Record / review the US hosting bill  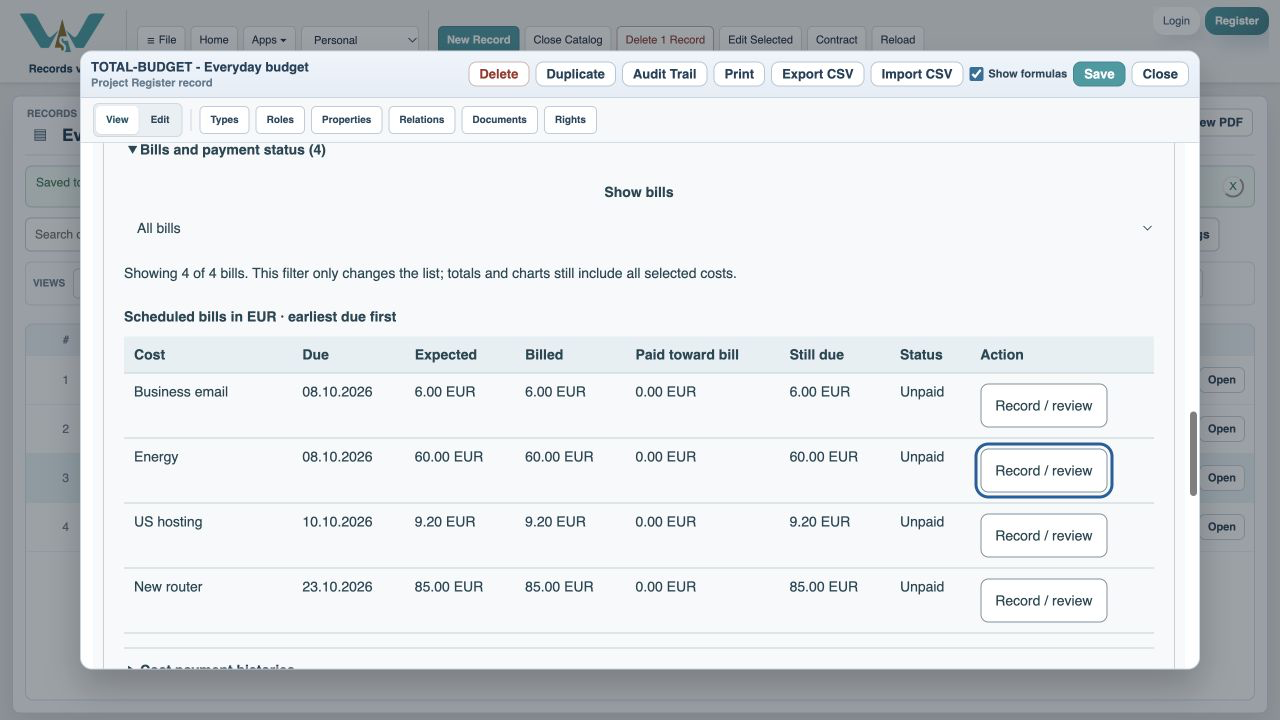1044,536
